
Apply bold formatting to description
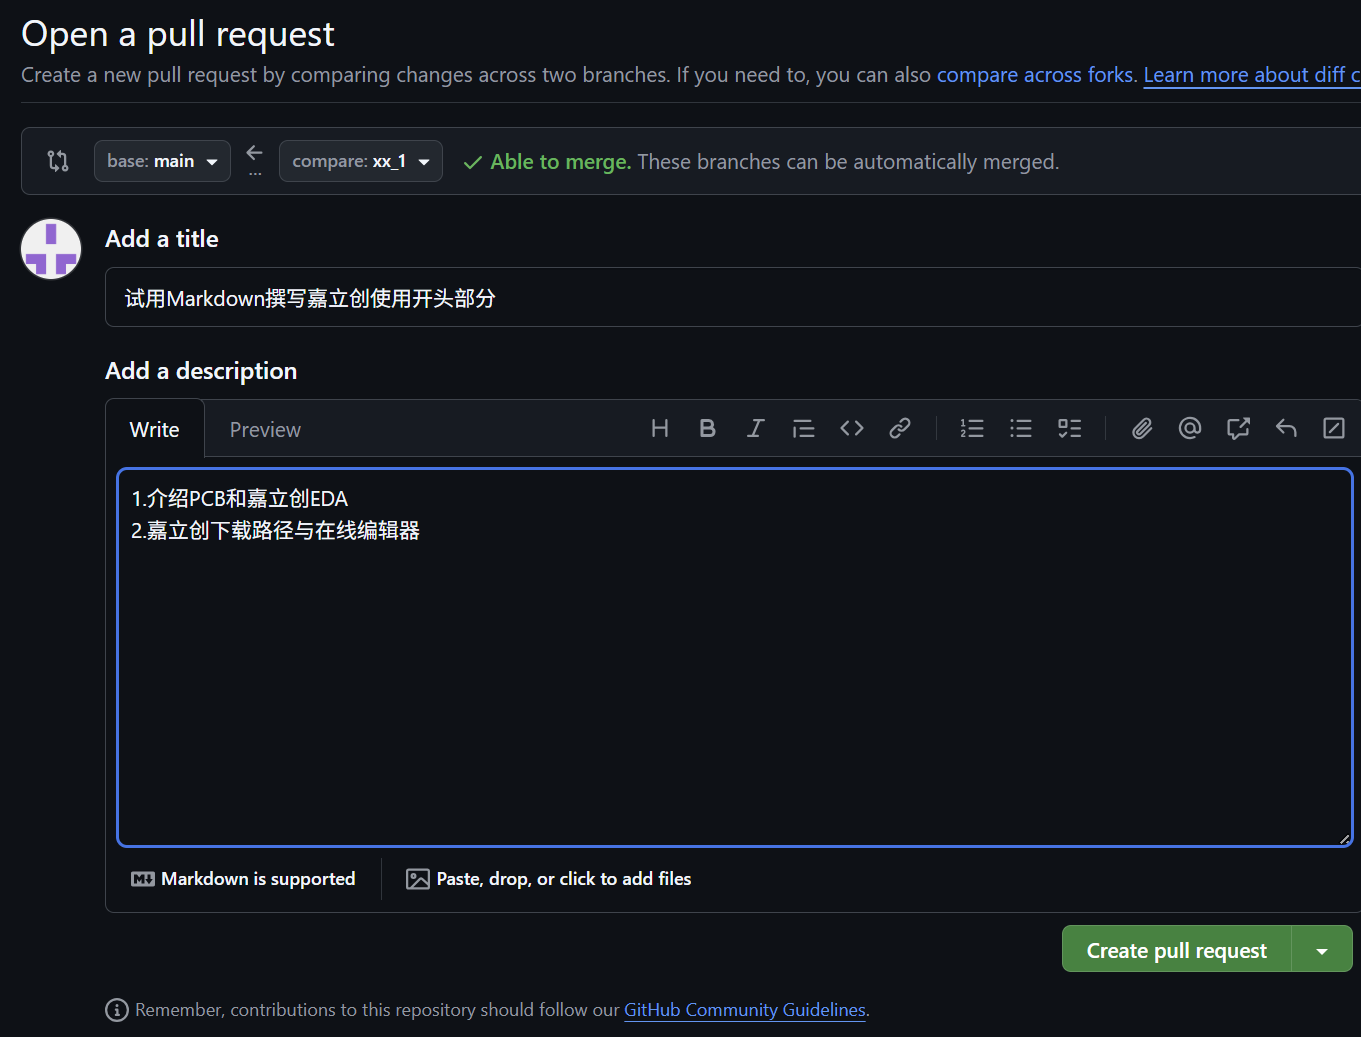tap(708, 429)
